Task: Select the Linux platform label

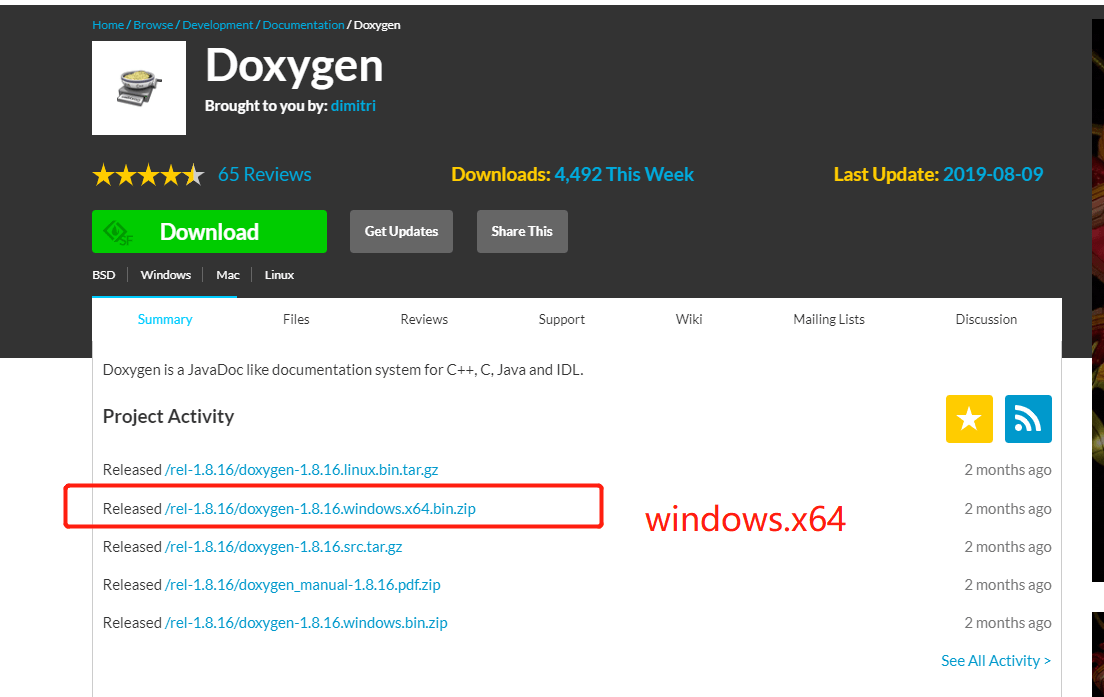Action: (x=279, y=275)
